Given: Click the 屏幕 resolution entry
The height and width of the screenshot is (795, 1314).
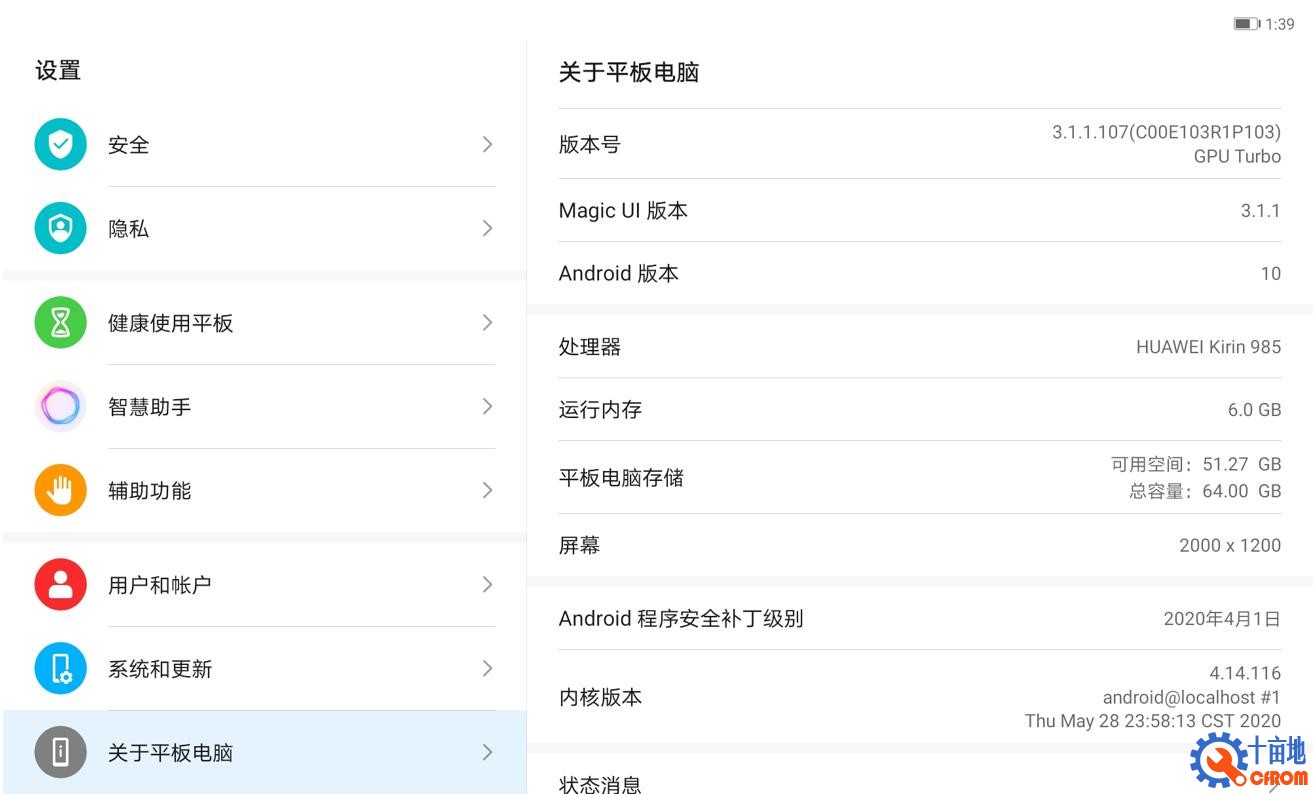Looking at the screenshot, I should point(900,545).
